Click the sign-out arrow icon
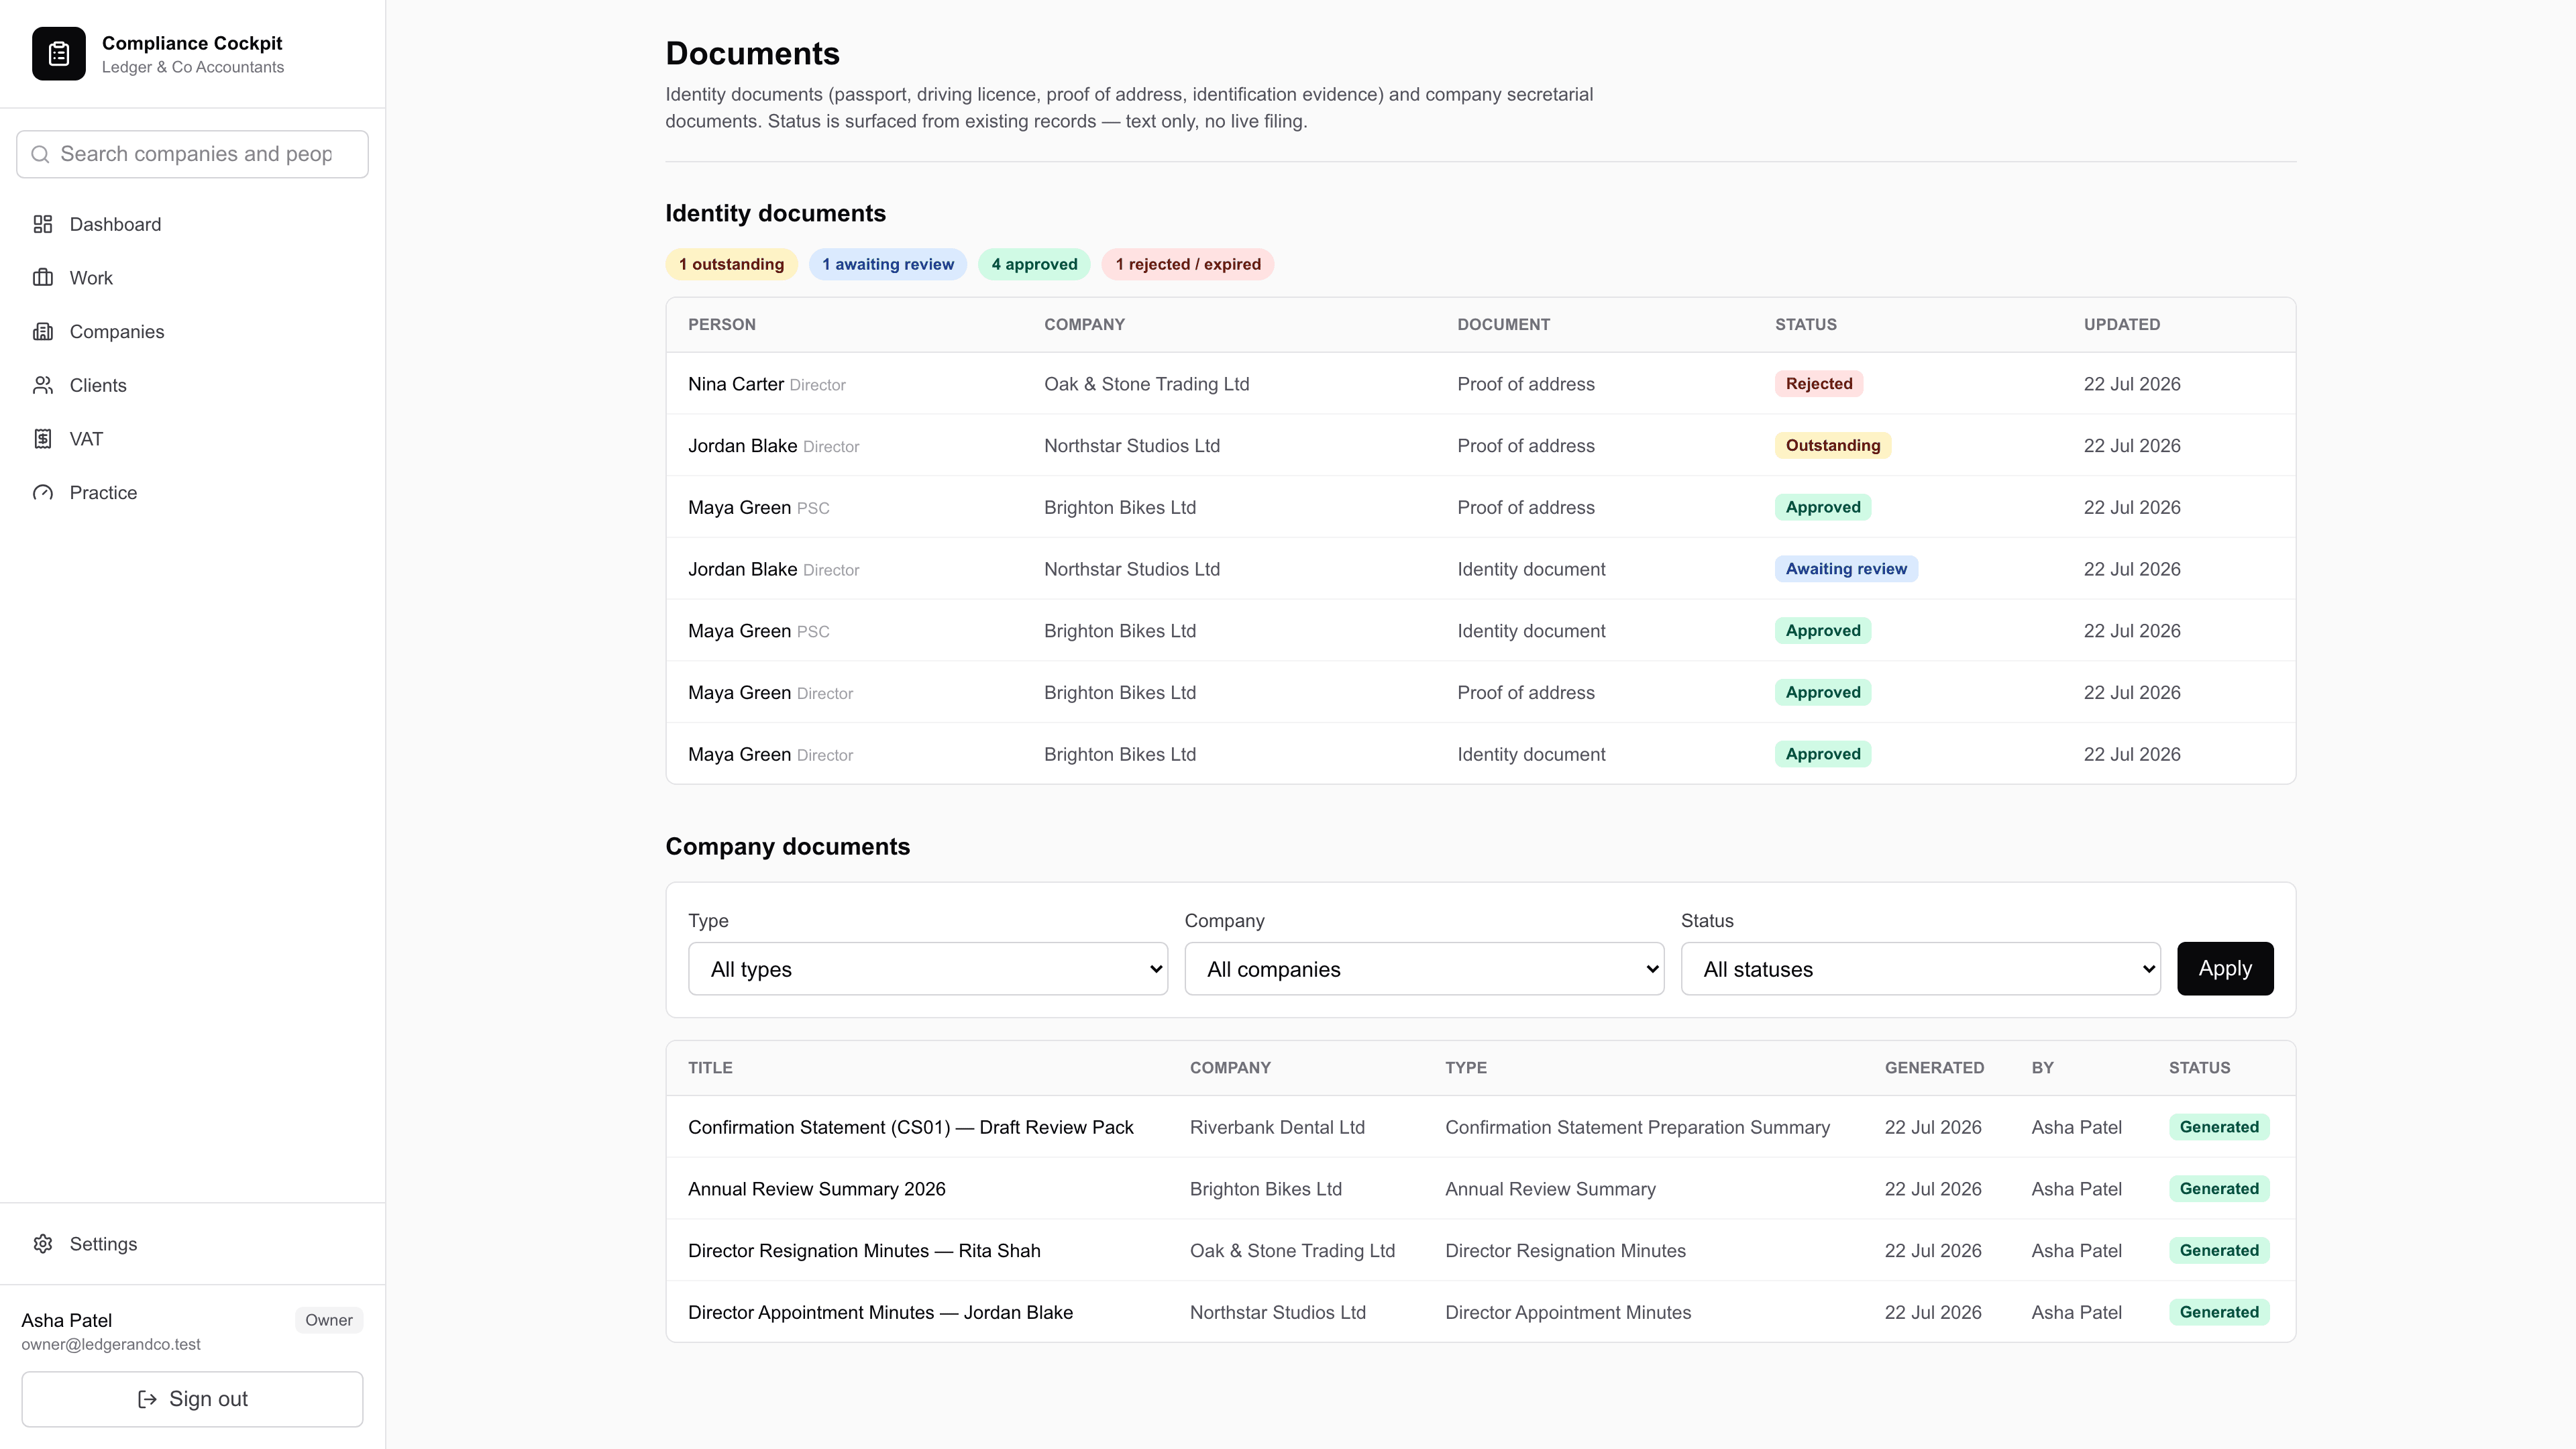Viewport: 2576px width, 1449px height. point(147,1399)
